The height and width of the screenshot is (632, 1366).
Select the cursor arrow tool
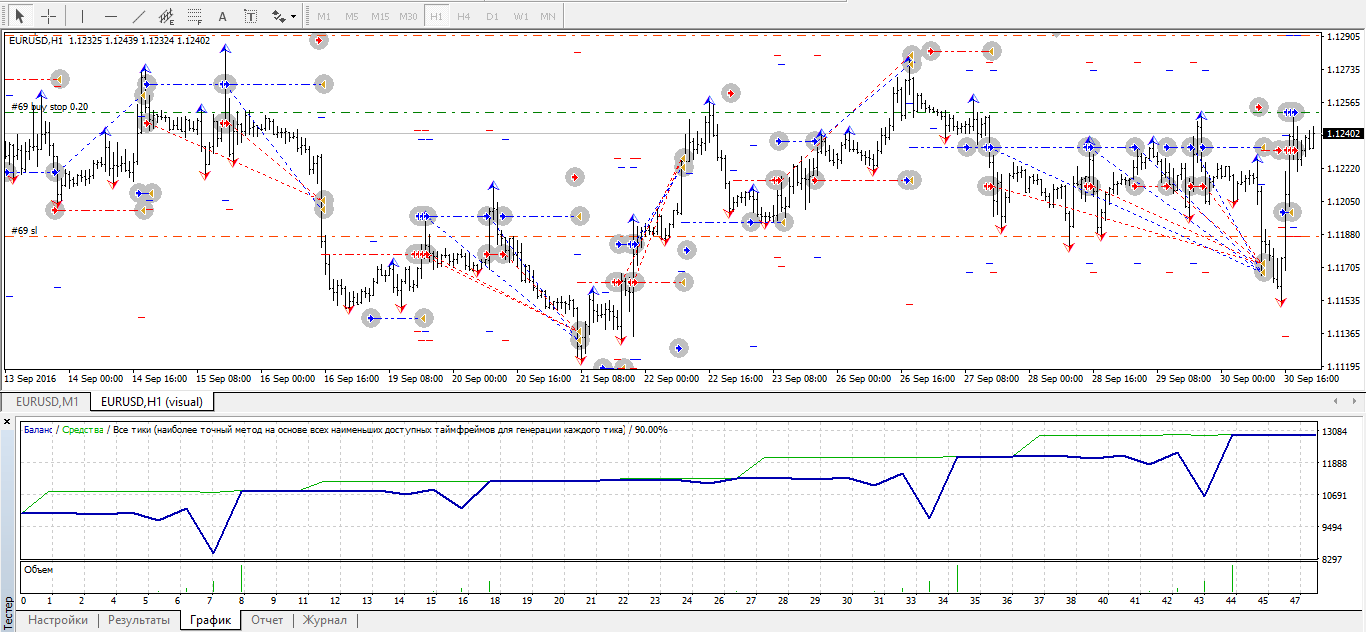click(x=19, y=16)
